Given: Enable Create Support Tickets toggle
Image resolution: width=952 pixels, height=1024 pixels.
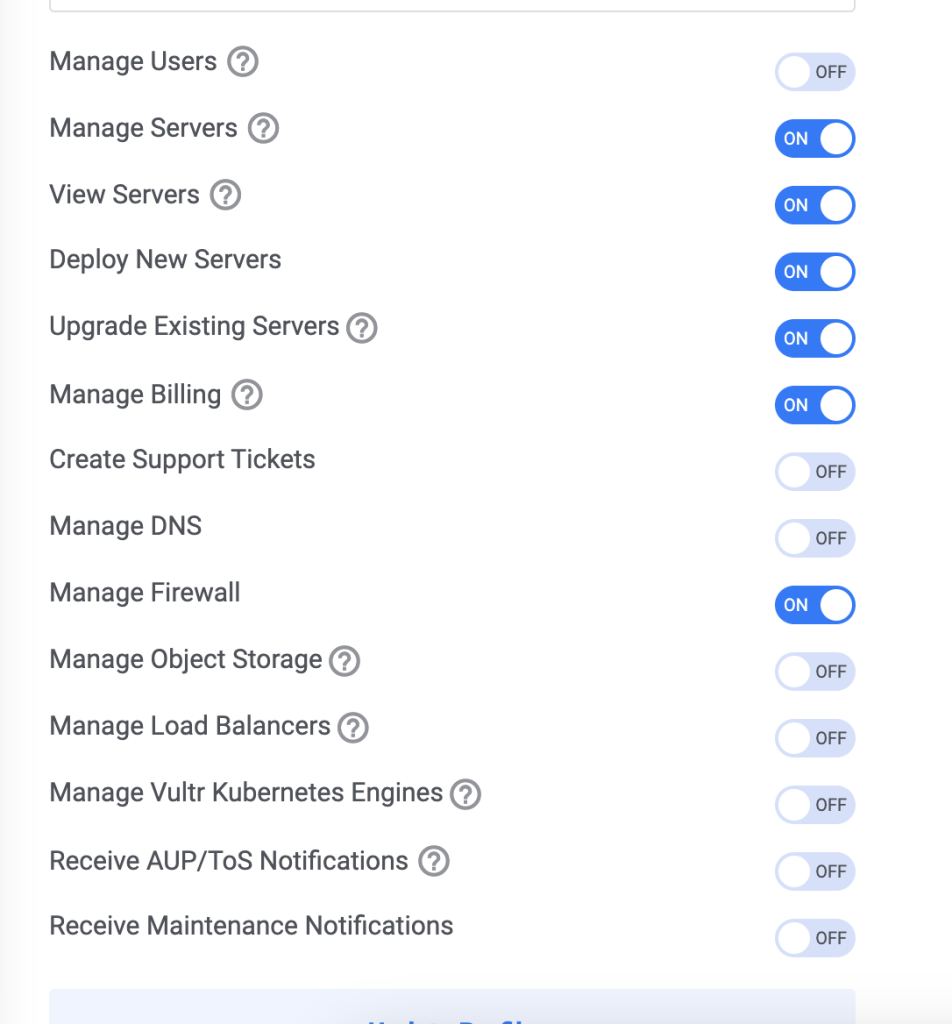Looking at the screenshot, I should coord(815,472).
